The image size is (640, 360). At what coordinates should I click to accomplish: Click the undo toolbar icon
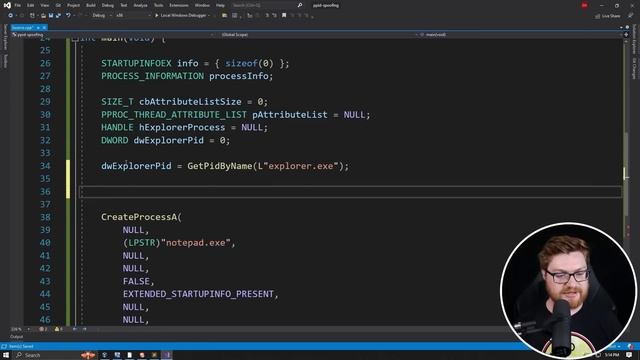[68, 16]
